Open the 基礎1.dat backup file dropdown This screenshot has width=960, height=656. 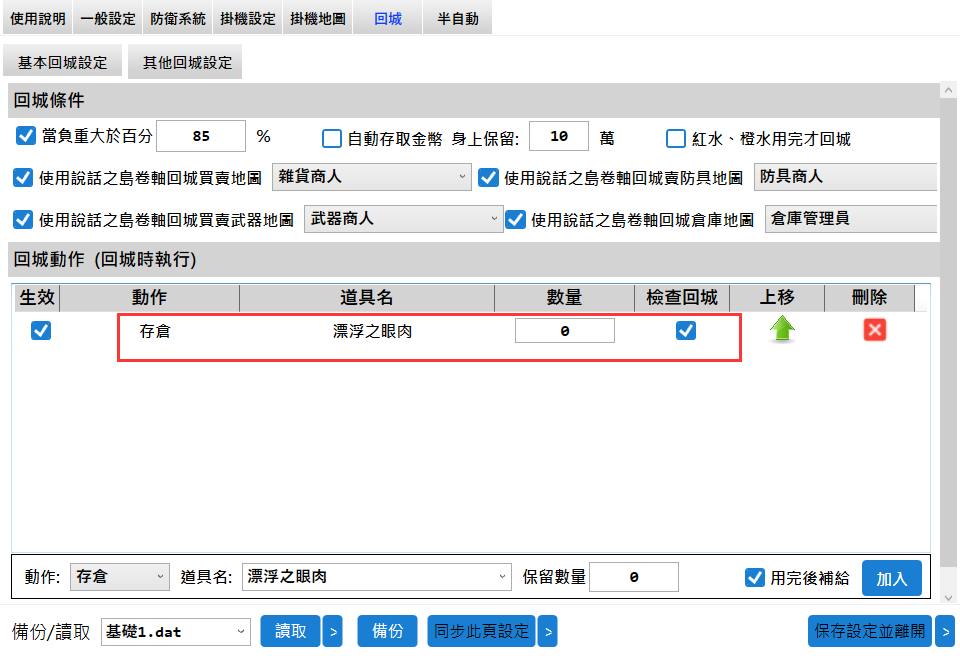point(175,631)
